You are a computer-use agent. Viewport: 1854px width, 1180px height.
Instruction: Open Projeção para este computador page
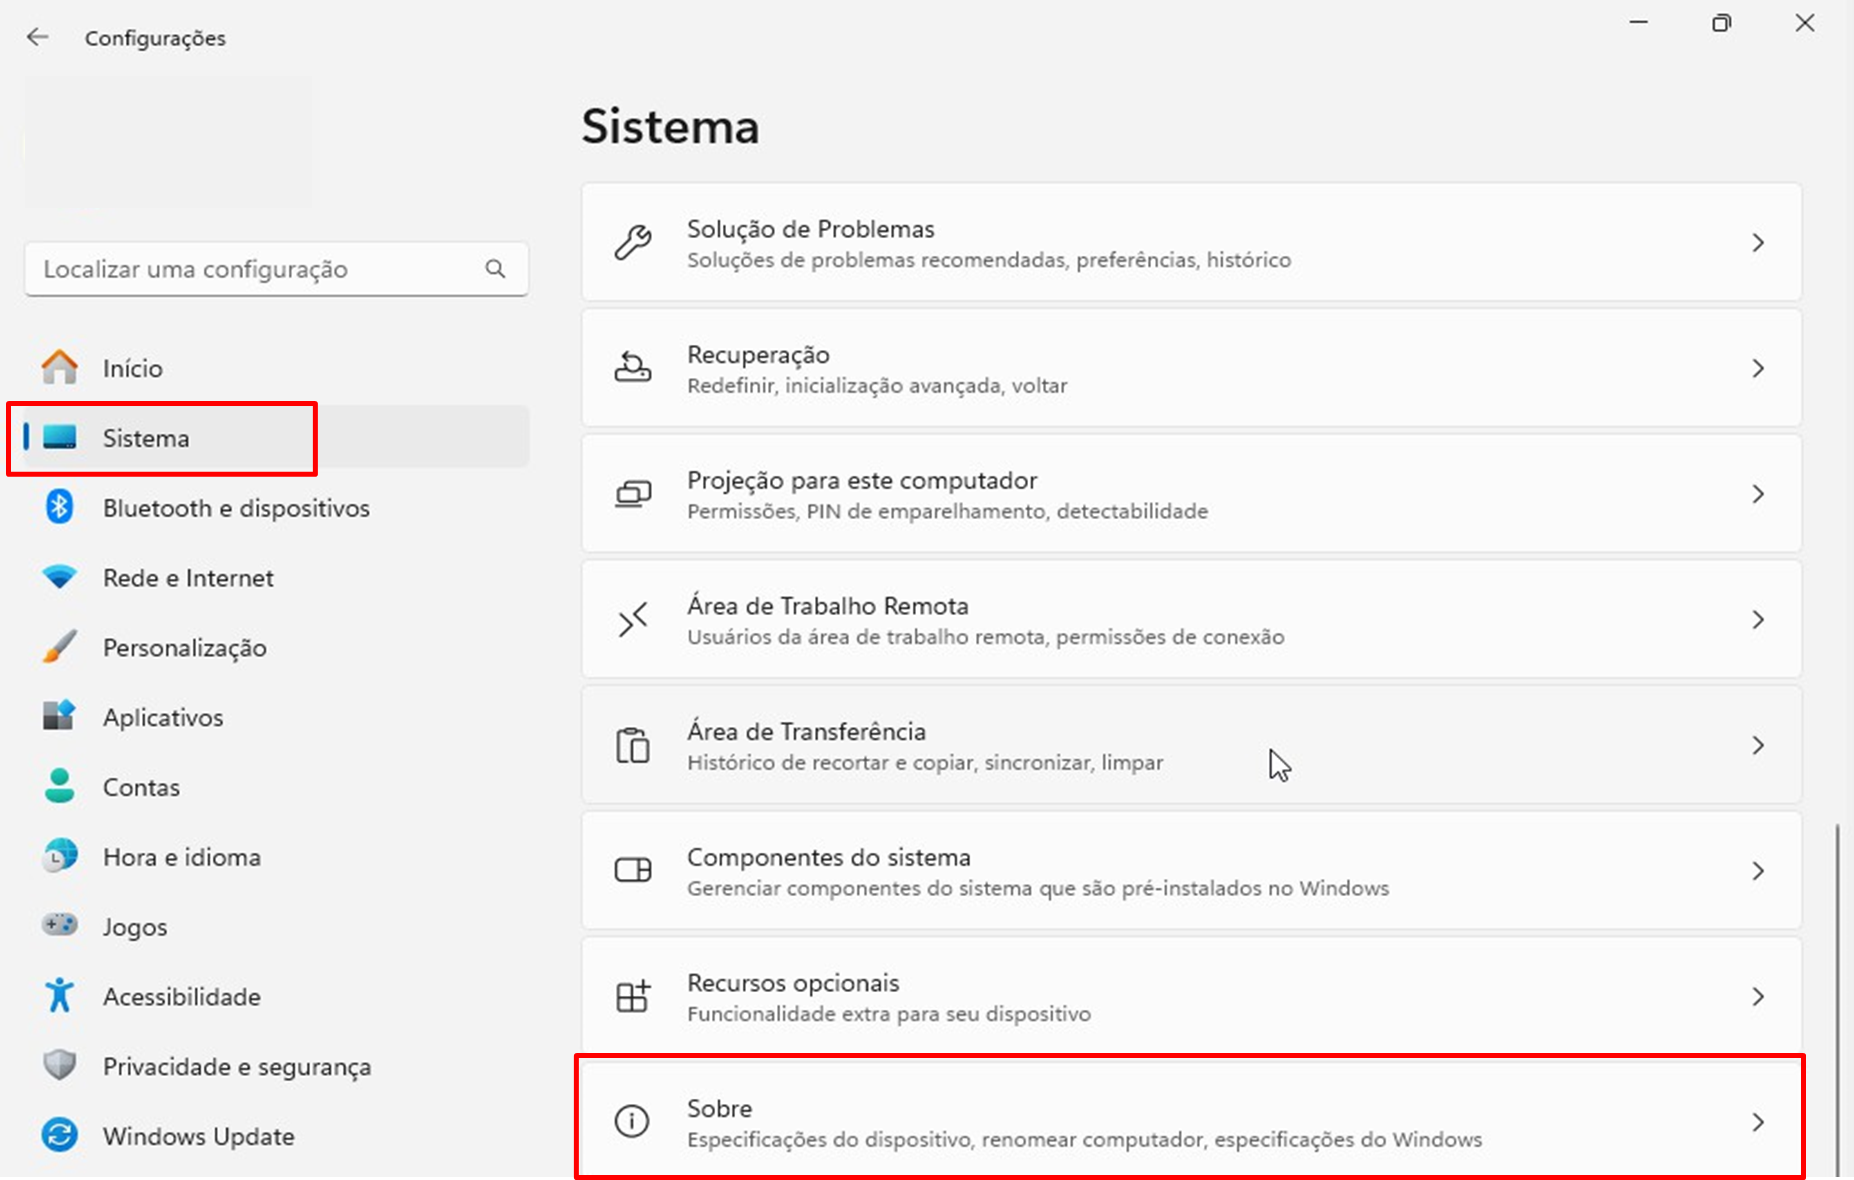pyautogui.click(x=1191, y=494)
